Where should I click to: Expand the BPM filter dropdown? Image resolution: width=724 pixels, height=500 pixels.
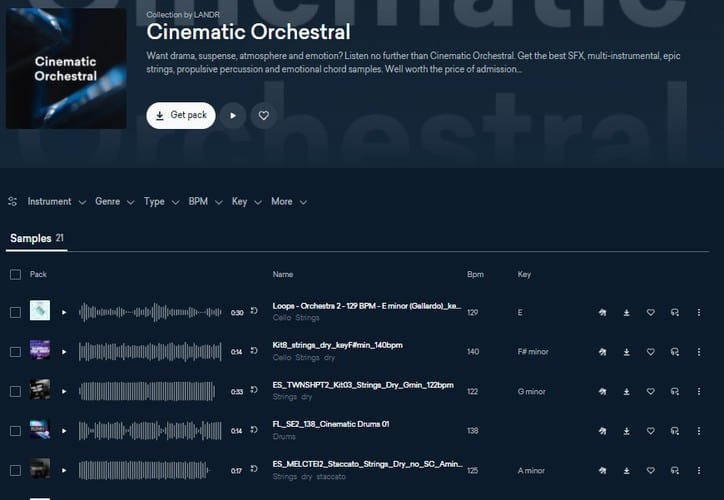pos(205,202)
